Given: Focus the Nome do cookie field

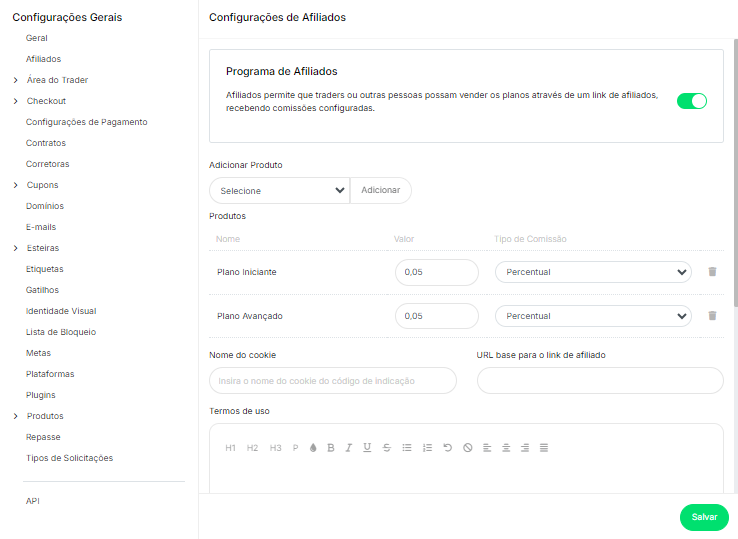Looking at the screenshot, I should click(x=332, y=381).
